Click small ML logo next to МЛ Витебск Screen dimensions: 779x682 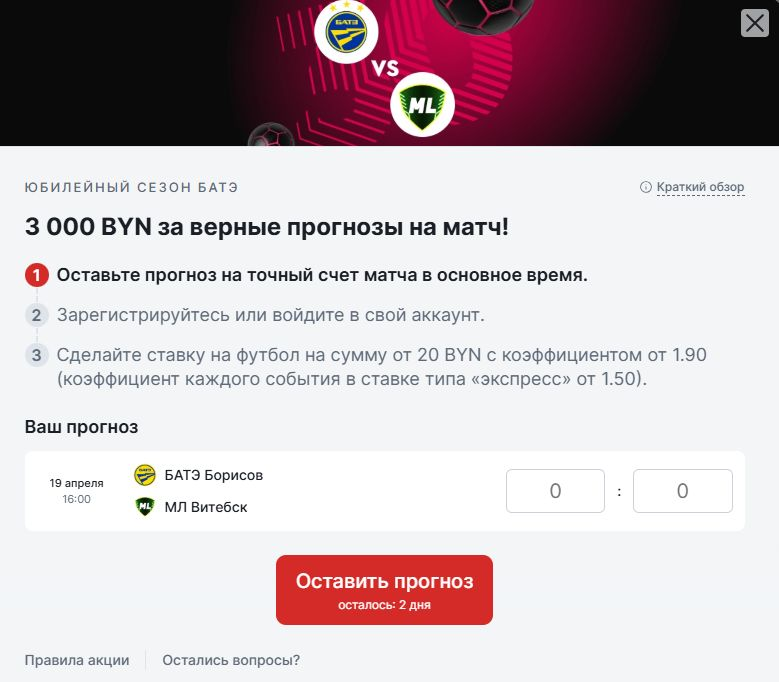tap(145, 507)
